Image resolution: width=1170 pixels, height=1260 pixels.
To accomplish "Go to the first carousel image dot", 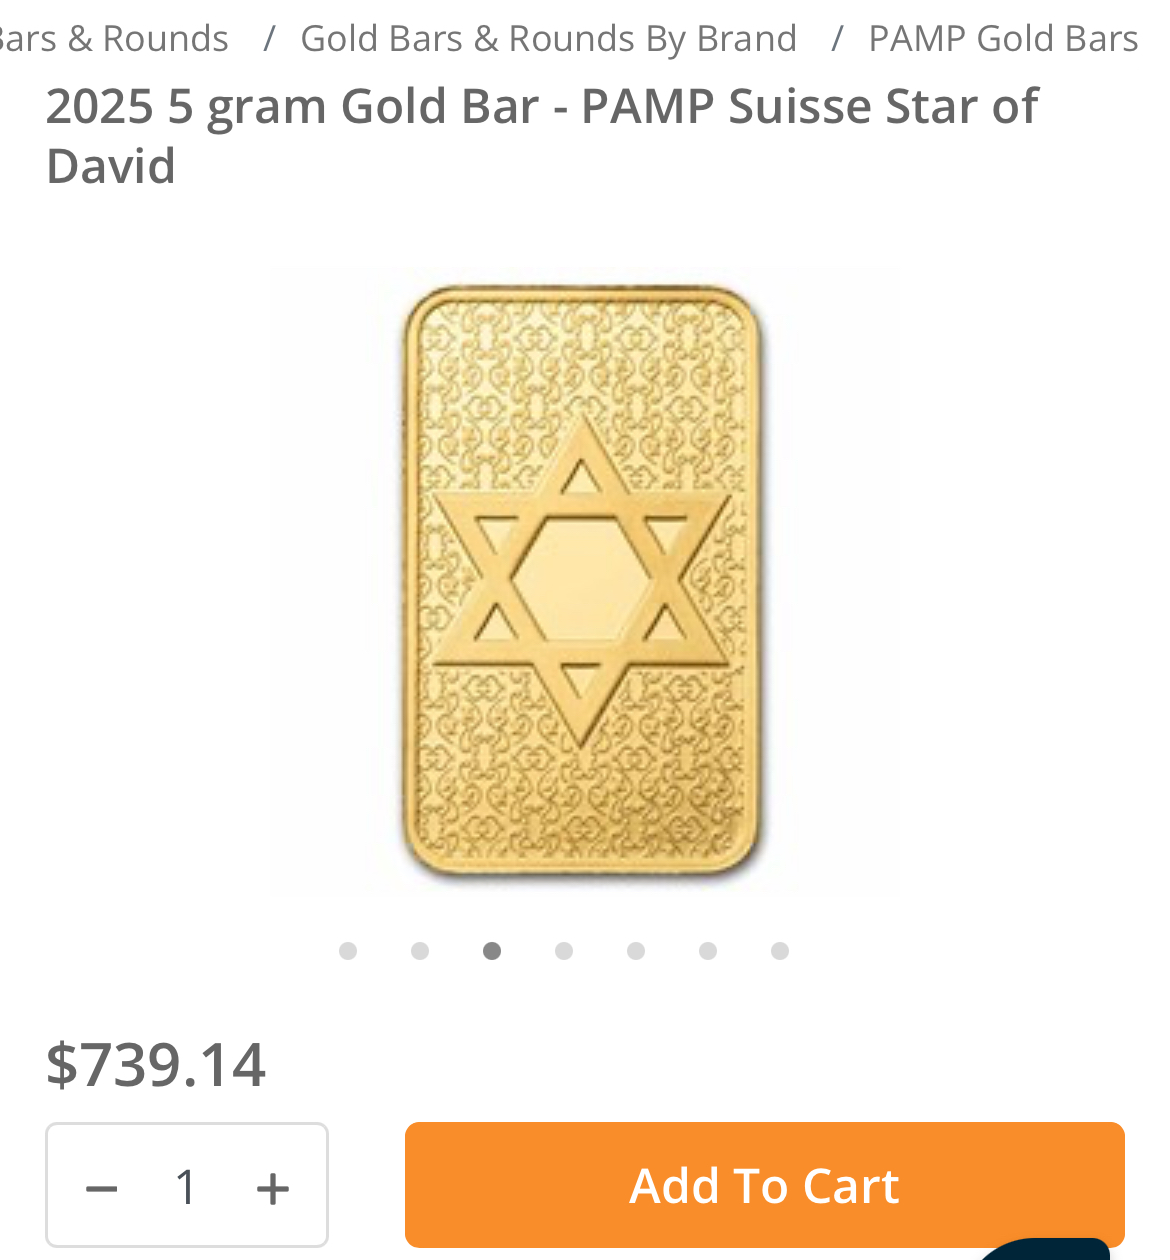I will [348, 951].
